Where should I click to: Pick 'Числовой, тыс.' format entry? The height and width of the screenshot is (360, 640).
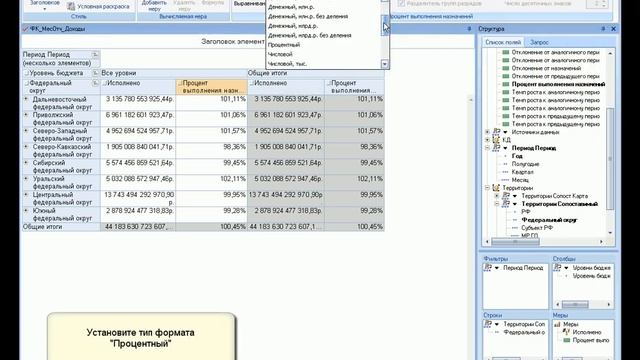[287, 64]
